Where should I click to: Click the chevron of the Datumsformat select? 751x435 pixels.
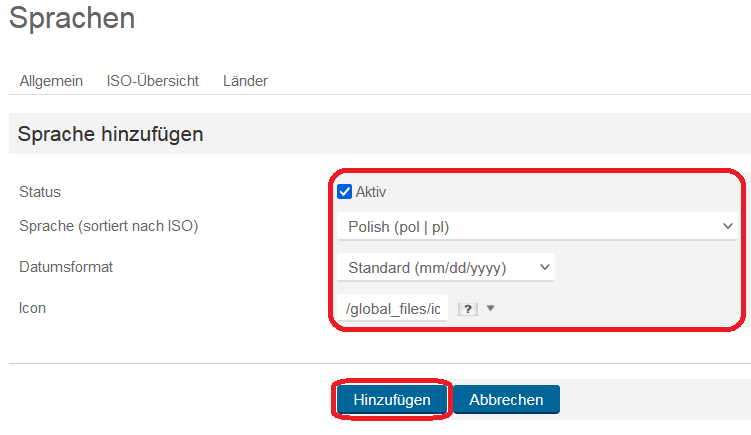(x=545, y=267)
